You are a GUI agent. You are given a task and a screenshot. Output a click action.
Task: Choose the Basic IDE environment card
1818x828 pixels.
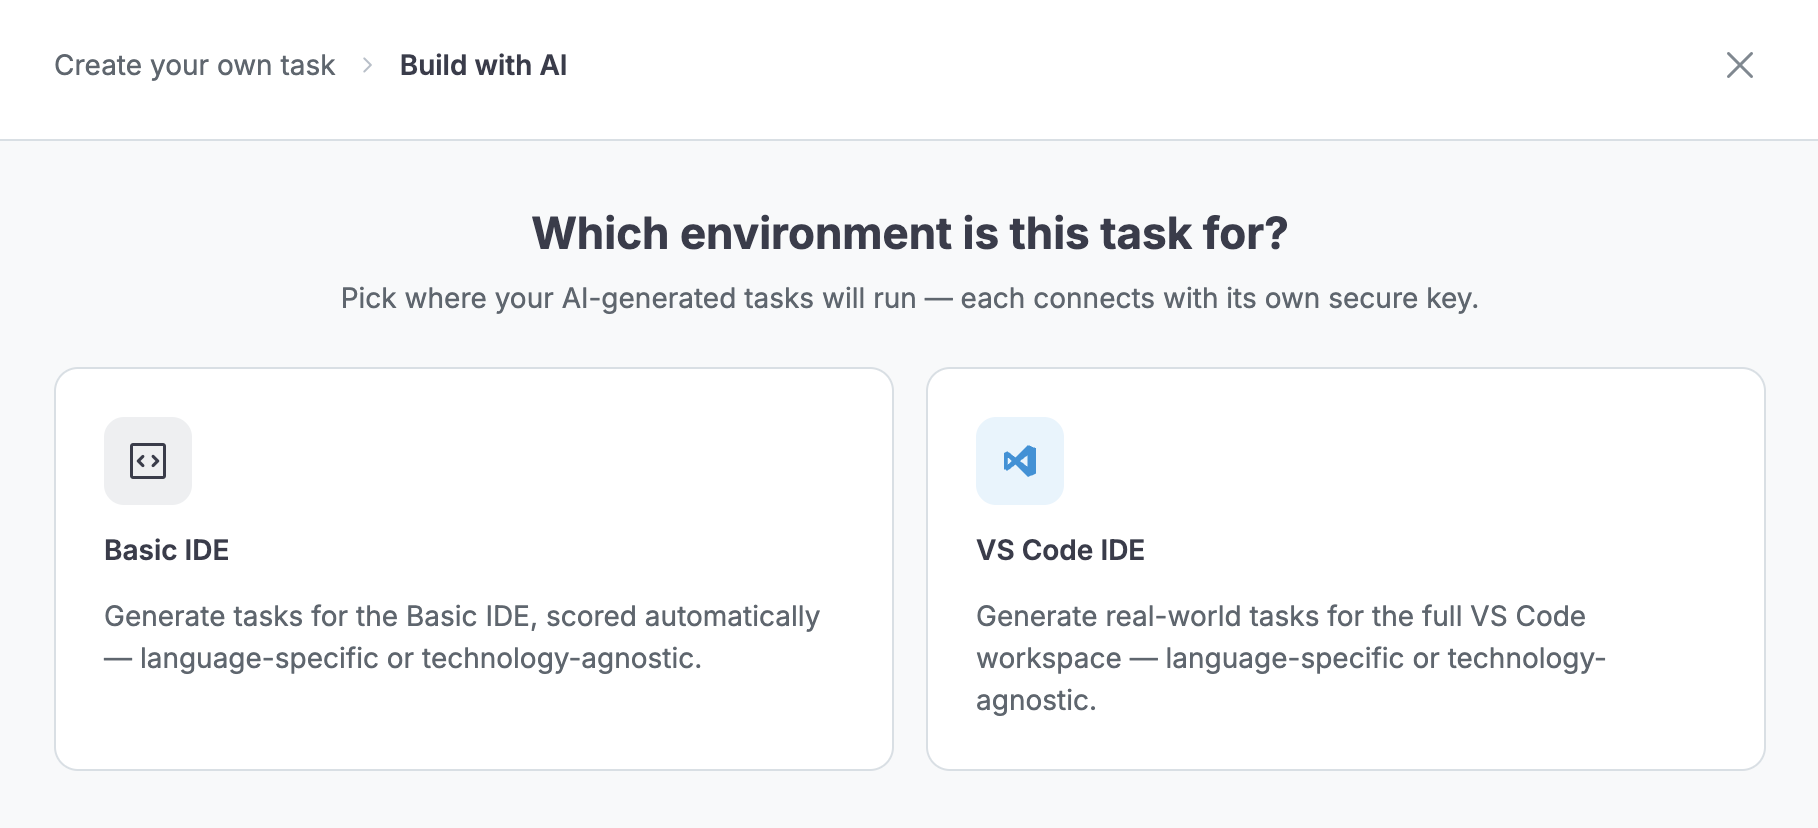474,569
